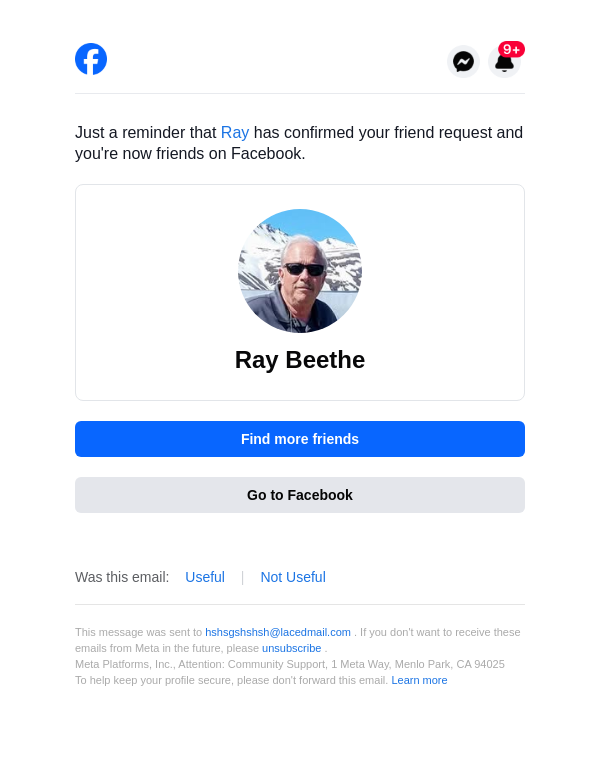Mark this email as Useful
Viewport: 600px width, 768px height.
tap(205, 577)
